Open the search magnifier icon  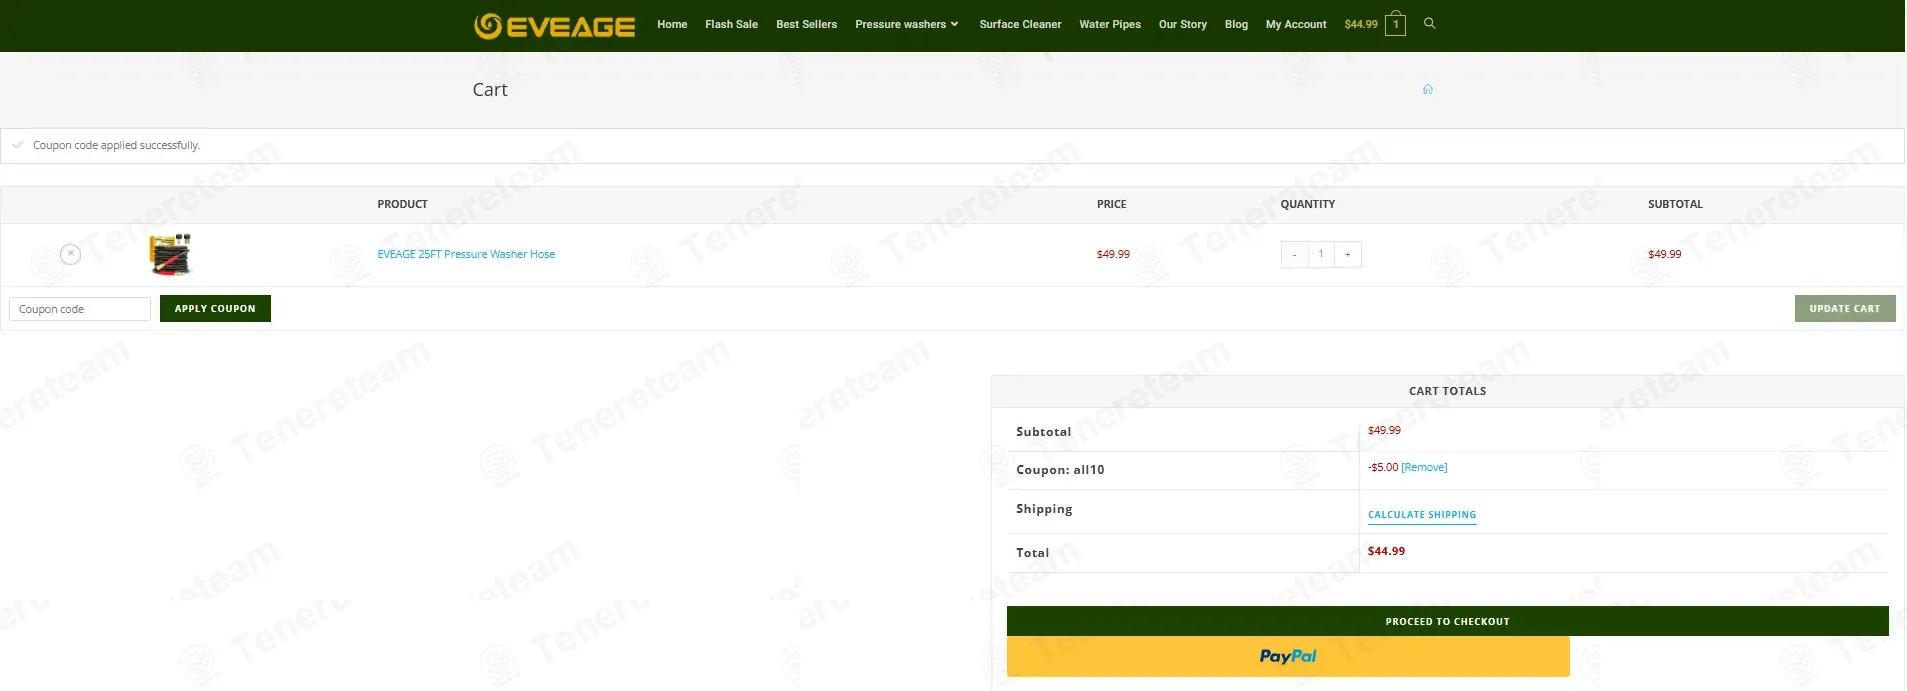pos(1429,23)
